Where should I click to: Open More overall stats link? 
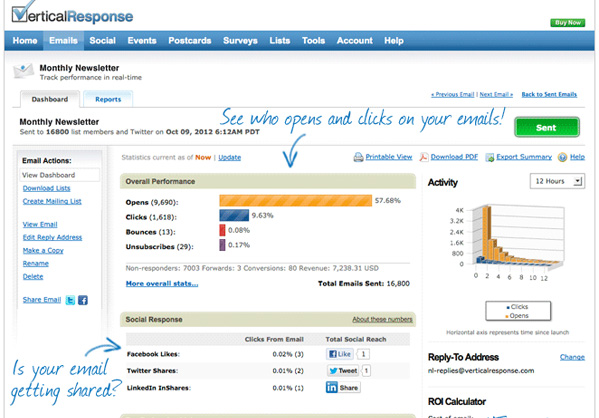pyautogui.click(x=162, y=284)
